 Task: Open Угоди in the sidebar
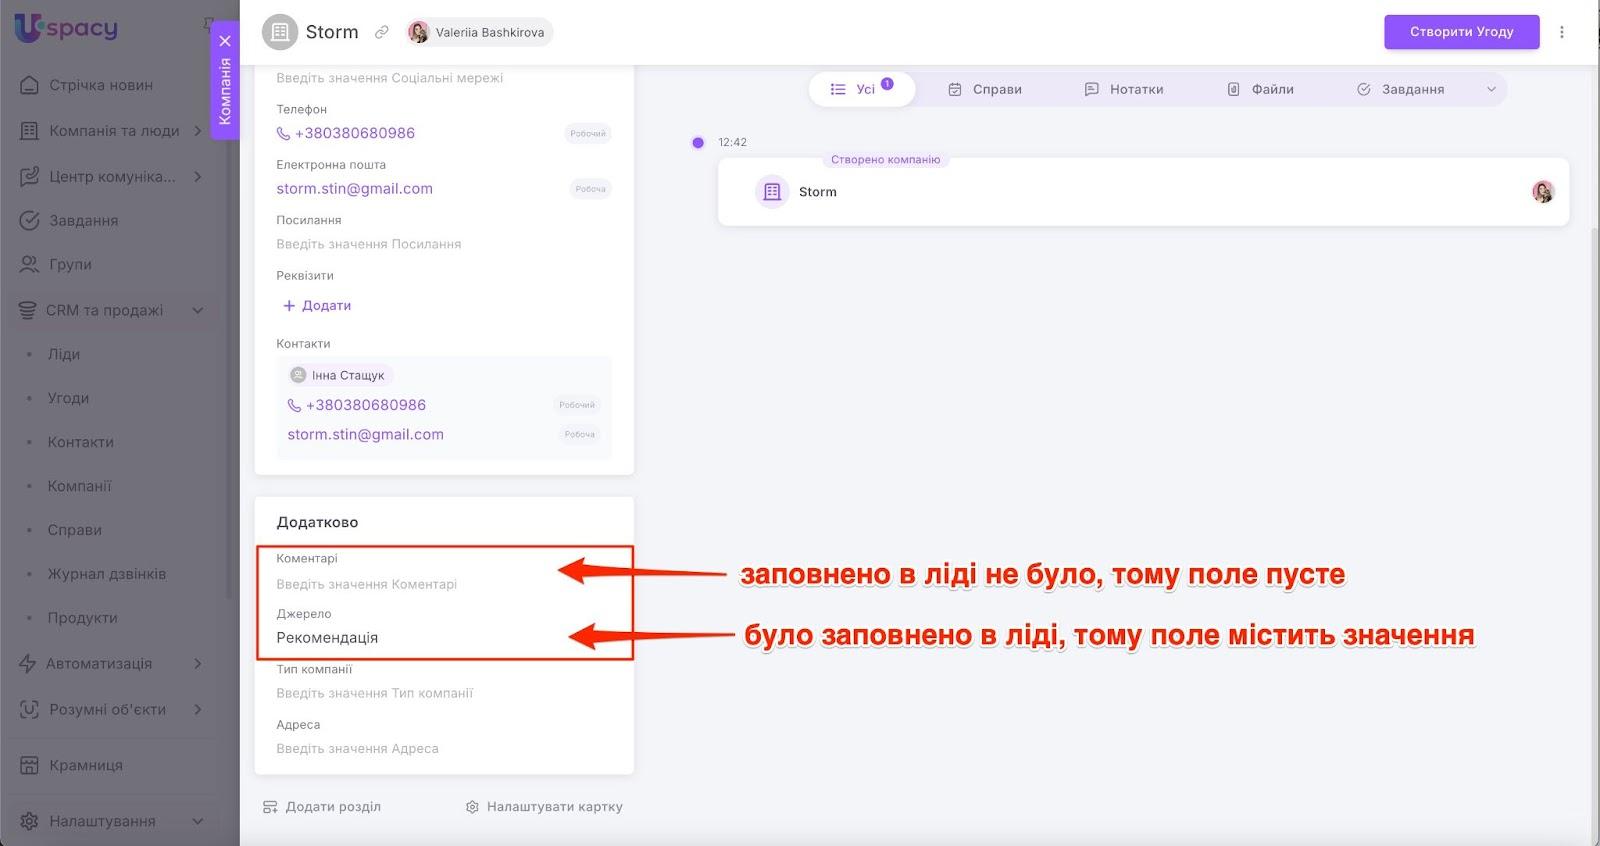(x=68, y=398)
